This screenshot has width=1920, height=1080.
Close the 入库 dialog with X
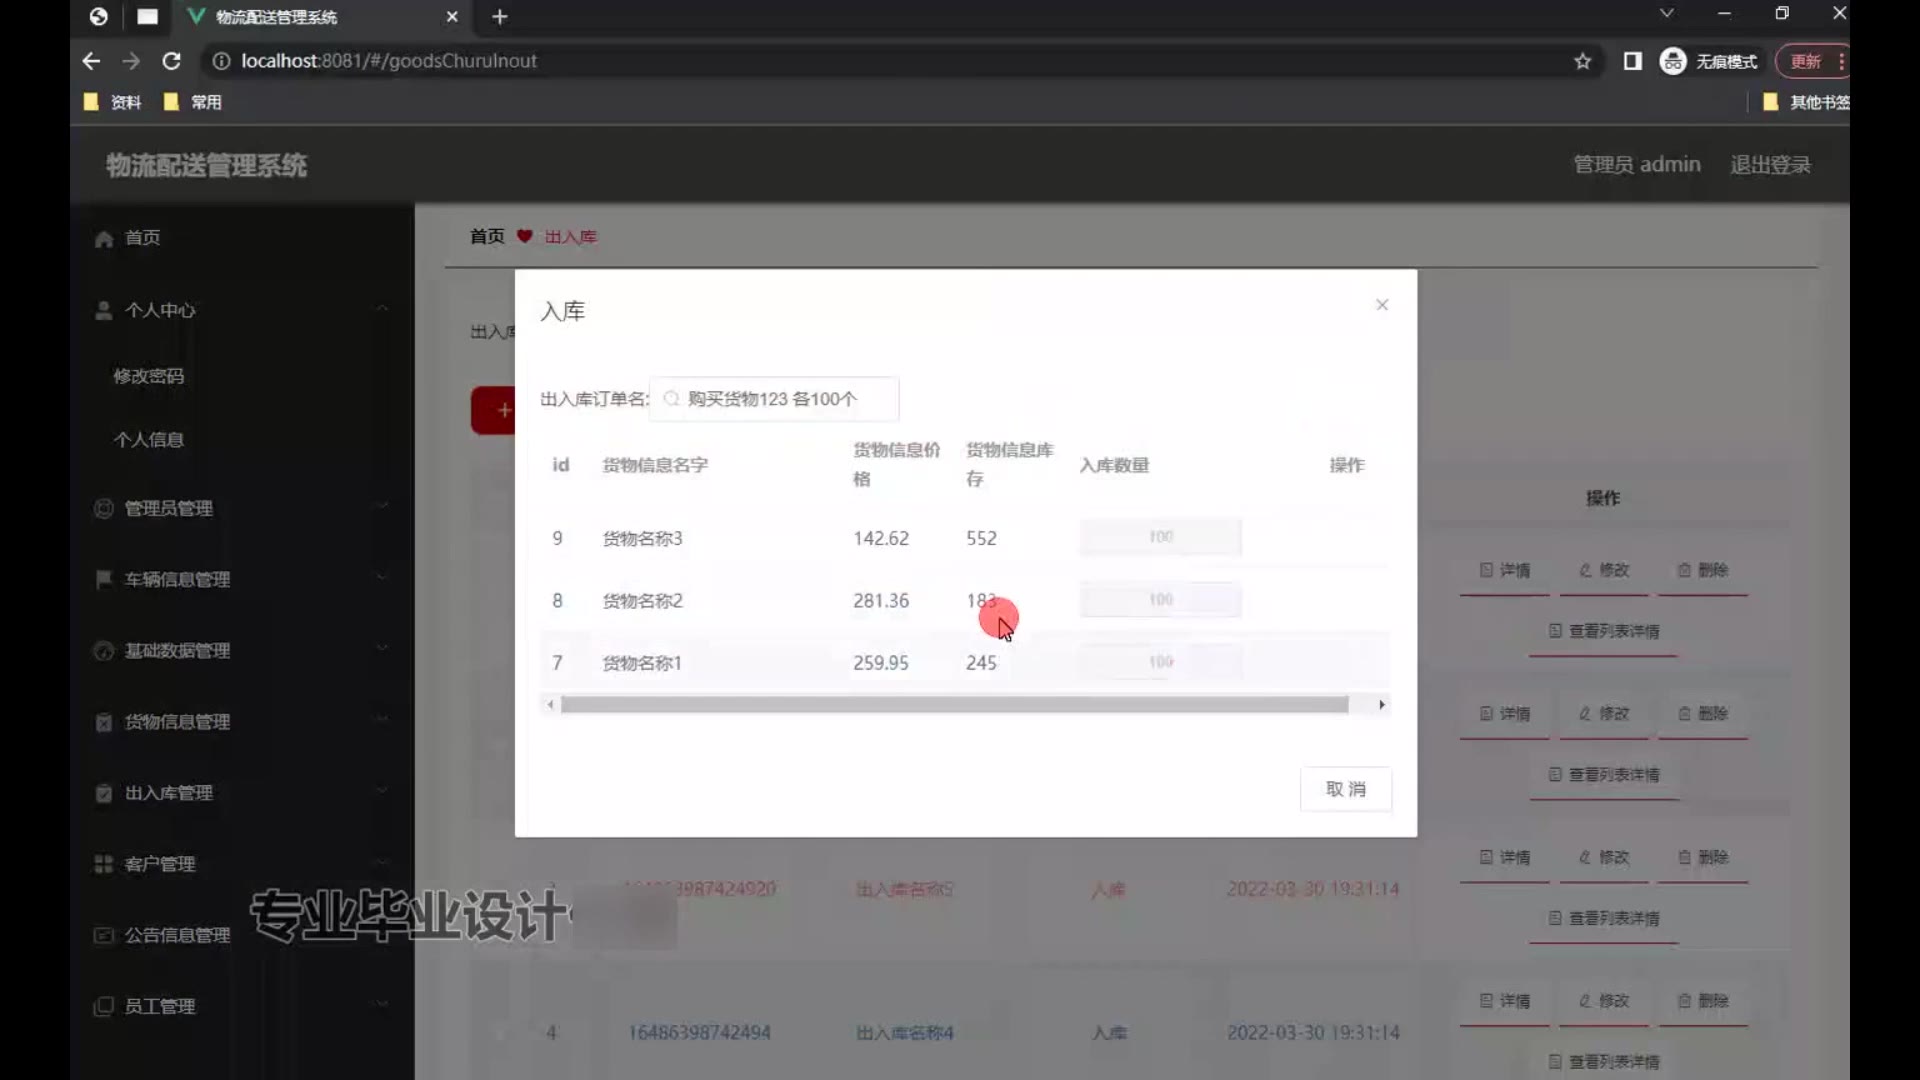tap(1382, 305)
